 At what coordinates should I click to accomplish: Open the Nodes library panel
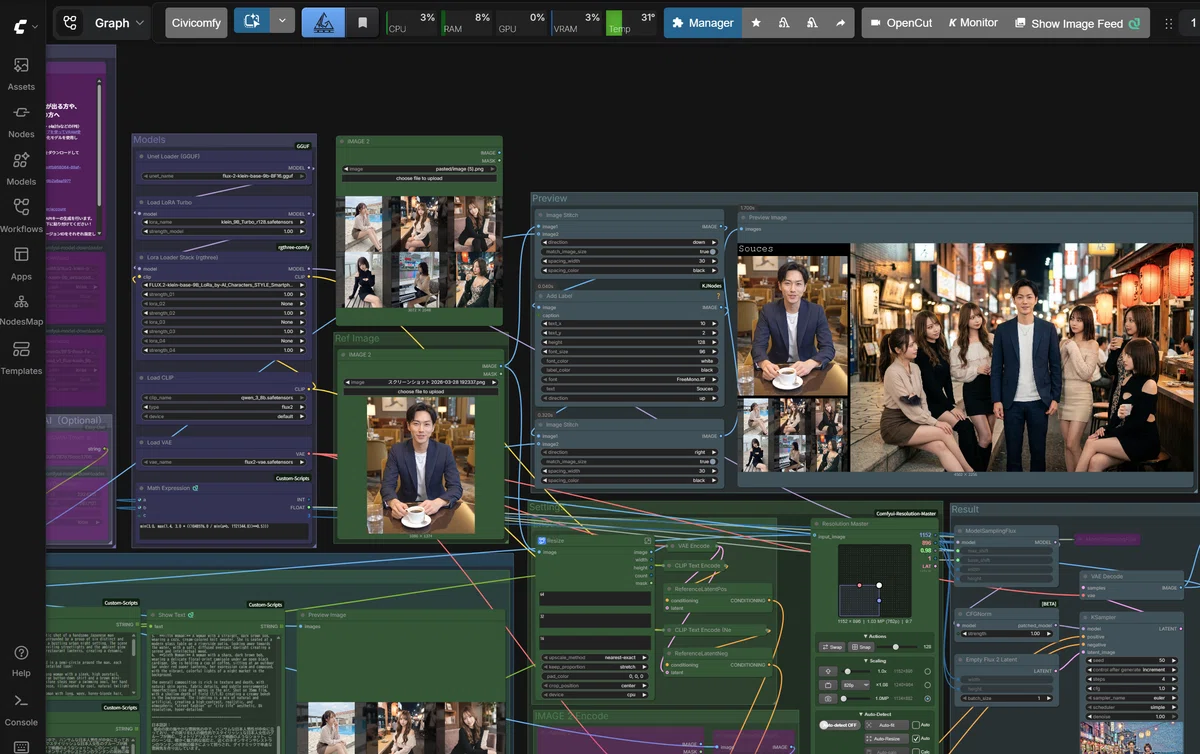pyautogui.click(x=21, y=122)
